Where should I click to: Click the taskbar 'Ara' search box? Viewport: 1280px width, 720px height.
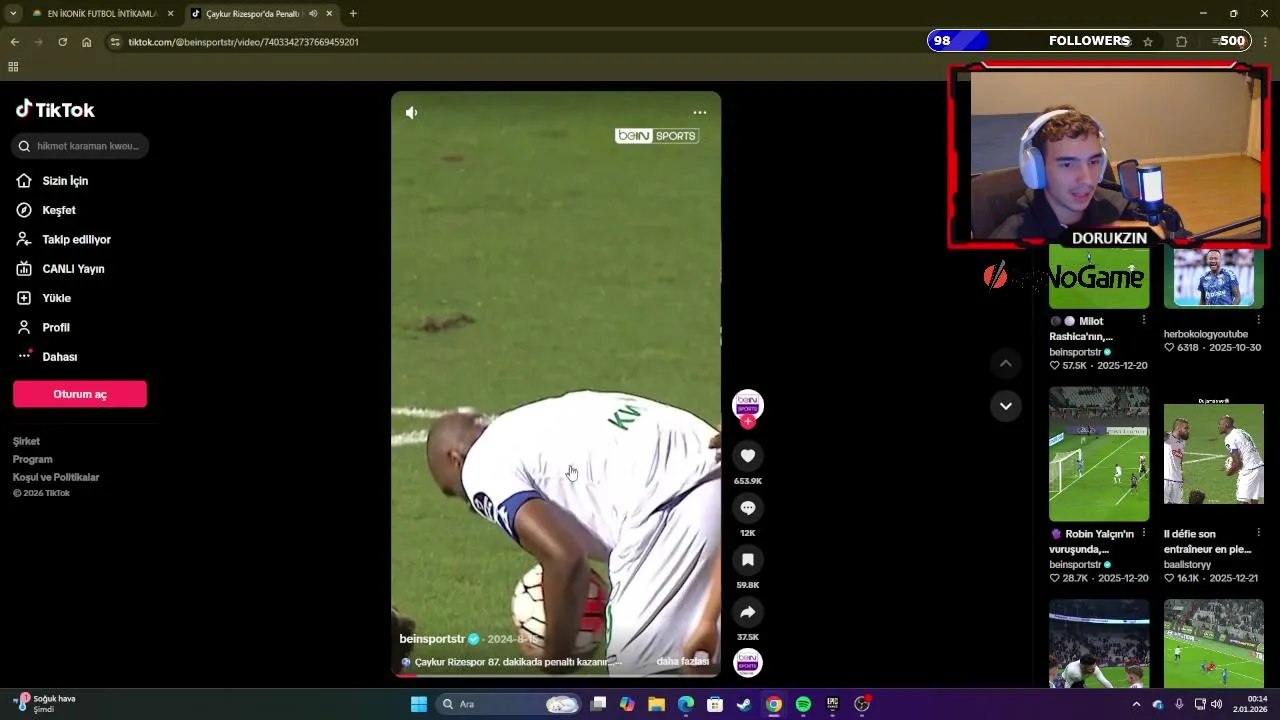pos(508,704)
